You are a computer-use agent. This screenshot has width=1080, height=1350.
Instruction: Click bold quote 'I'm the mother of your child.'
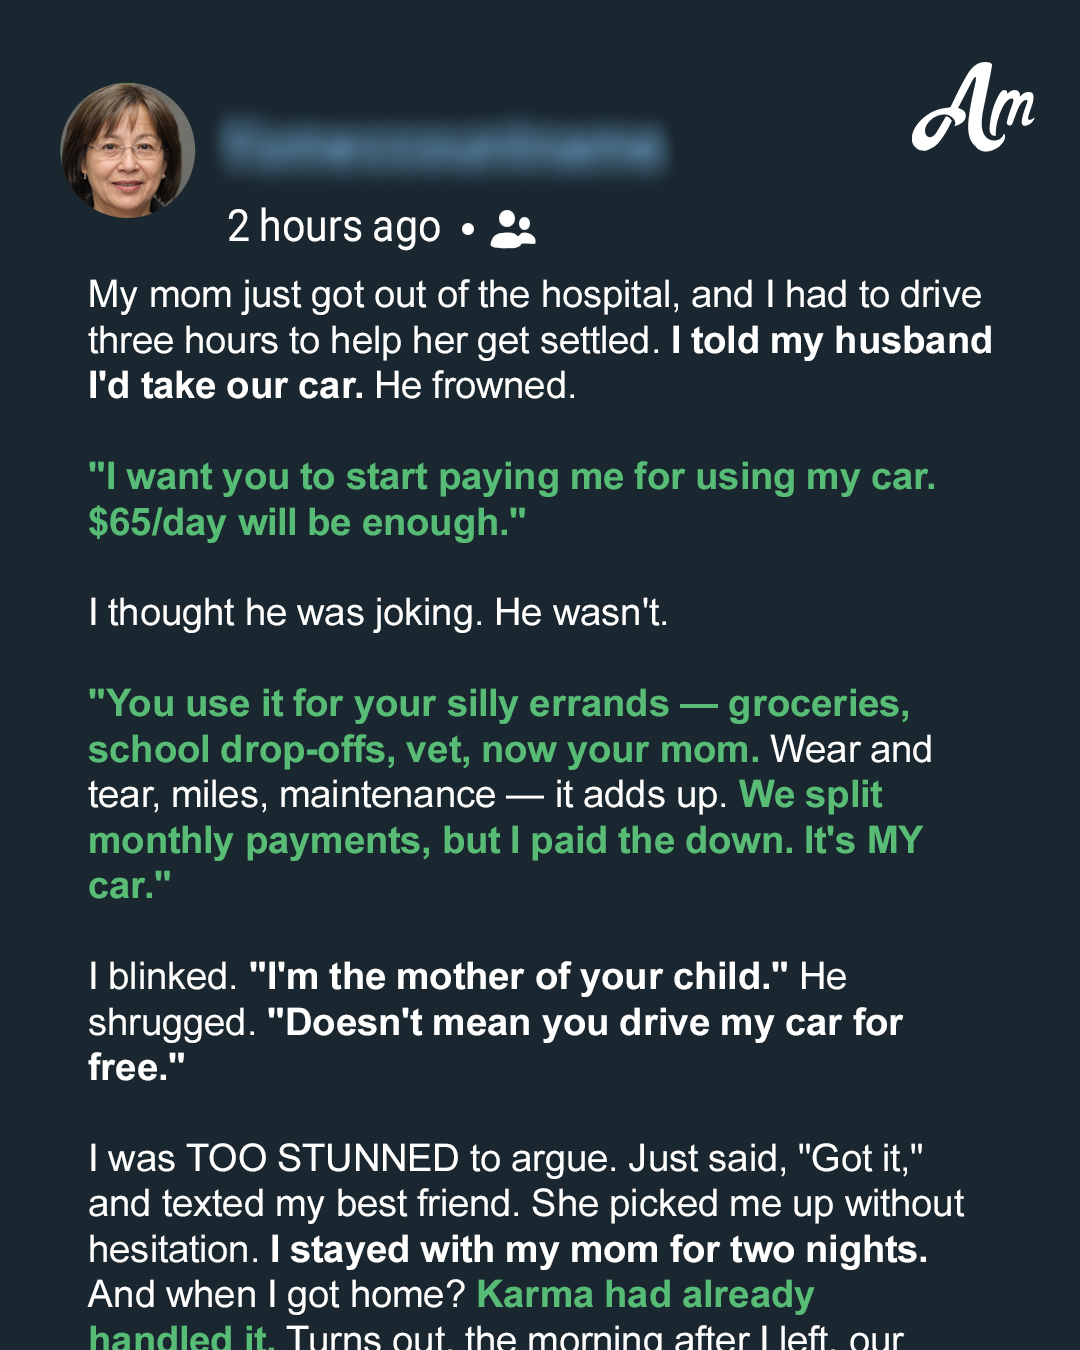pos(518,977)
